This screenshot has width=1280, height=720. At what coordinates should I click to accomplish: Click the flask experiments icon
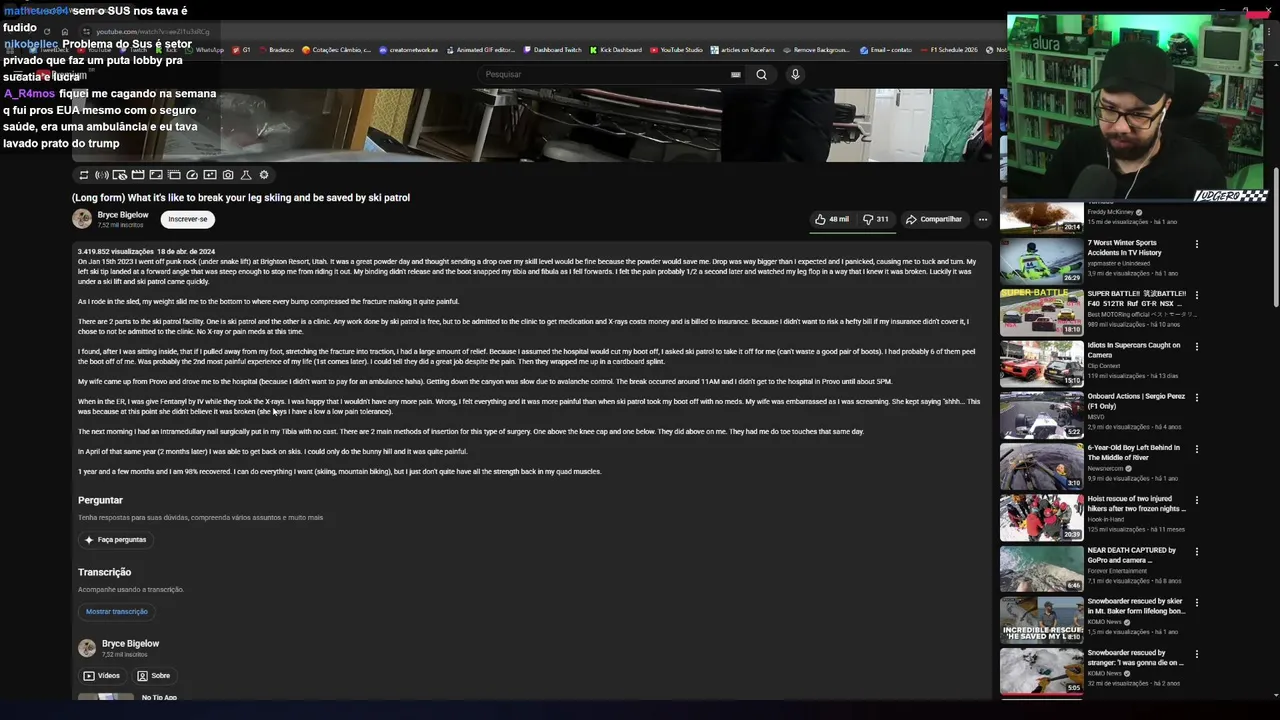246,175
